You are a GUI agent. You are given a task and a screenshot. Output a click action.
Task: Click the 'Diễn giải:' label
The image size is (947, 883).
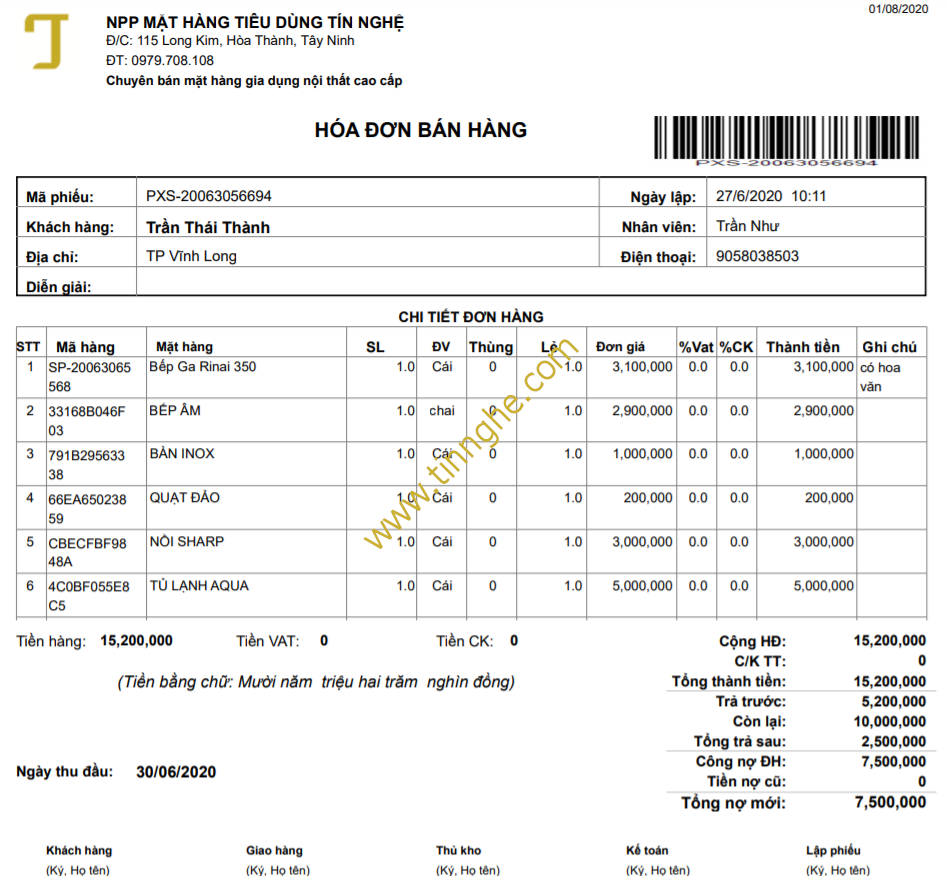click(x=59, y=287)
